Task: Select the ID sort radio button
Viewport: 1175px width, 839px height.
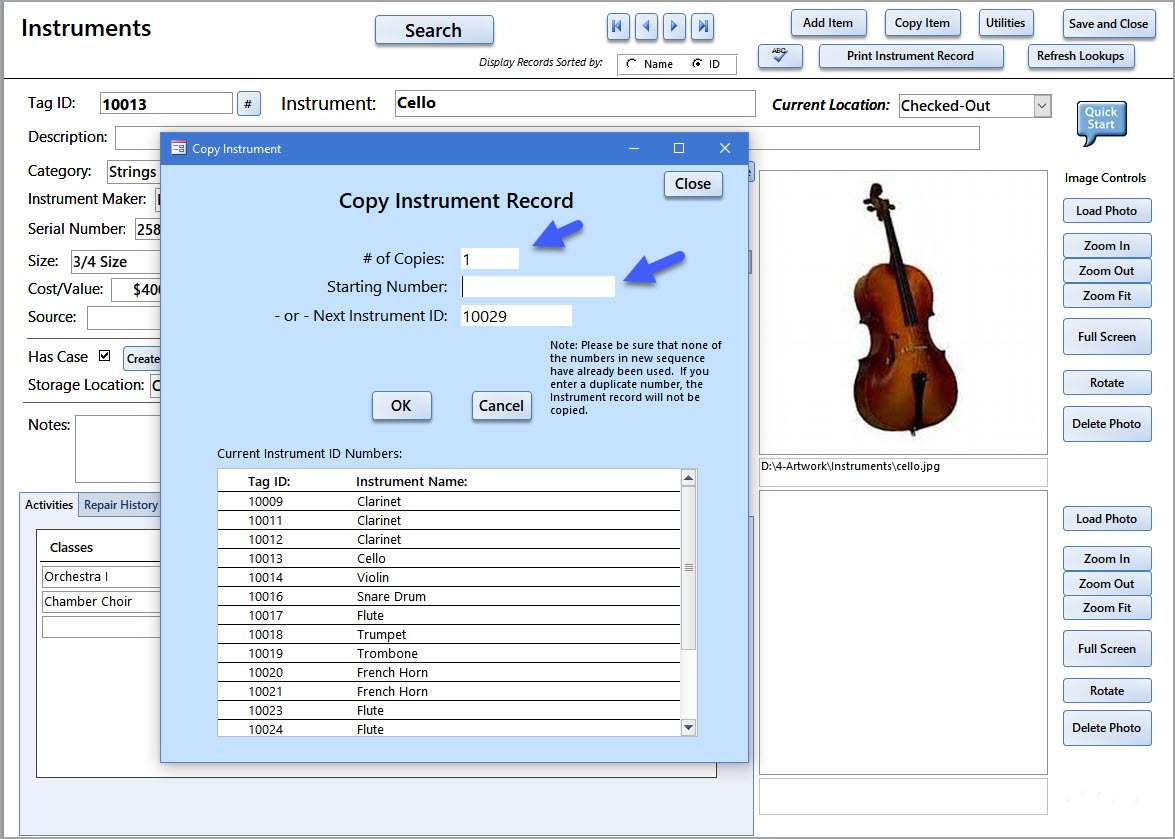Action: [697, 64]
